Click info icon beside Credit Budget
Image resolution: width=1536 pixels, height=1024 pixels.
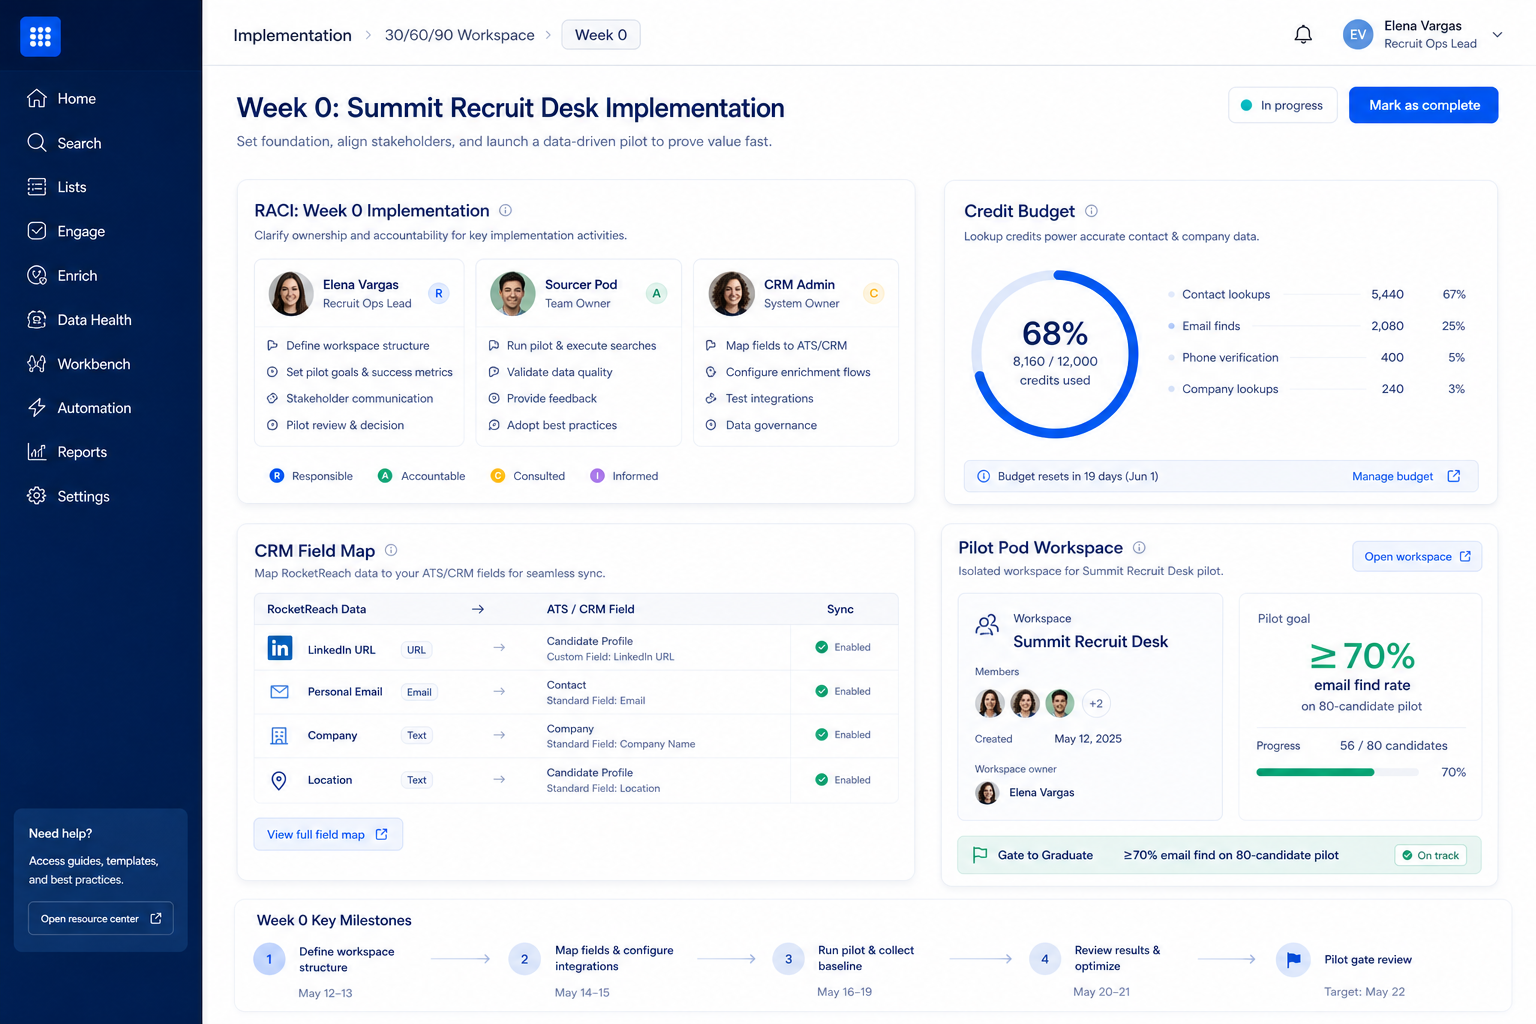click(1091, 211)
